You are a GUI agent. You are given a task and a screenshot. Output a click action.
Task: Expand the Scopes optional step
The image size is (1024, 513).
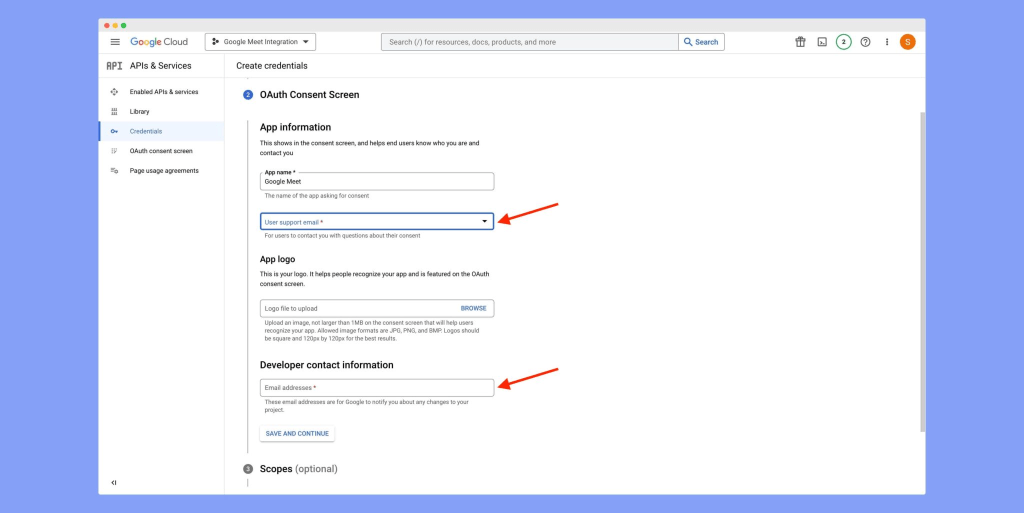tap(298, 469)
